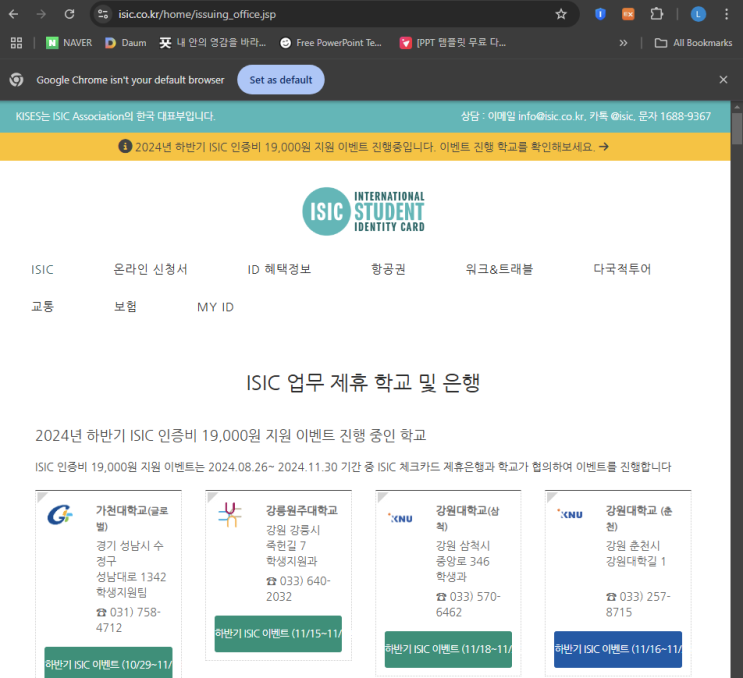Image resolution: width=743 pixels, height=678 pixels.
Task: Click the 강원대학교(삼척) school name
Action: point(468,518)
